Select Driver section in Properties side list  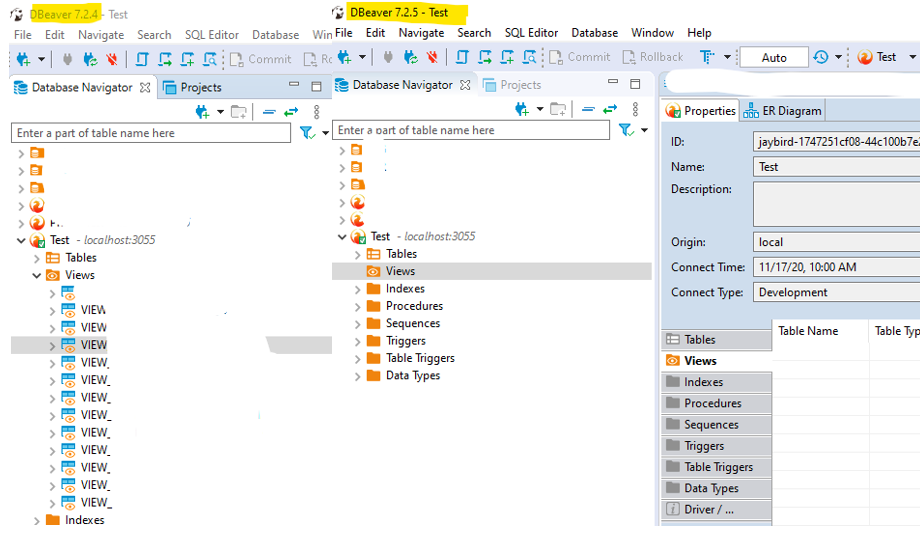pos(717,509)
